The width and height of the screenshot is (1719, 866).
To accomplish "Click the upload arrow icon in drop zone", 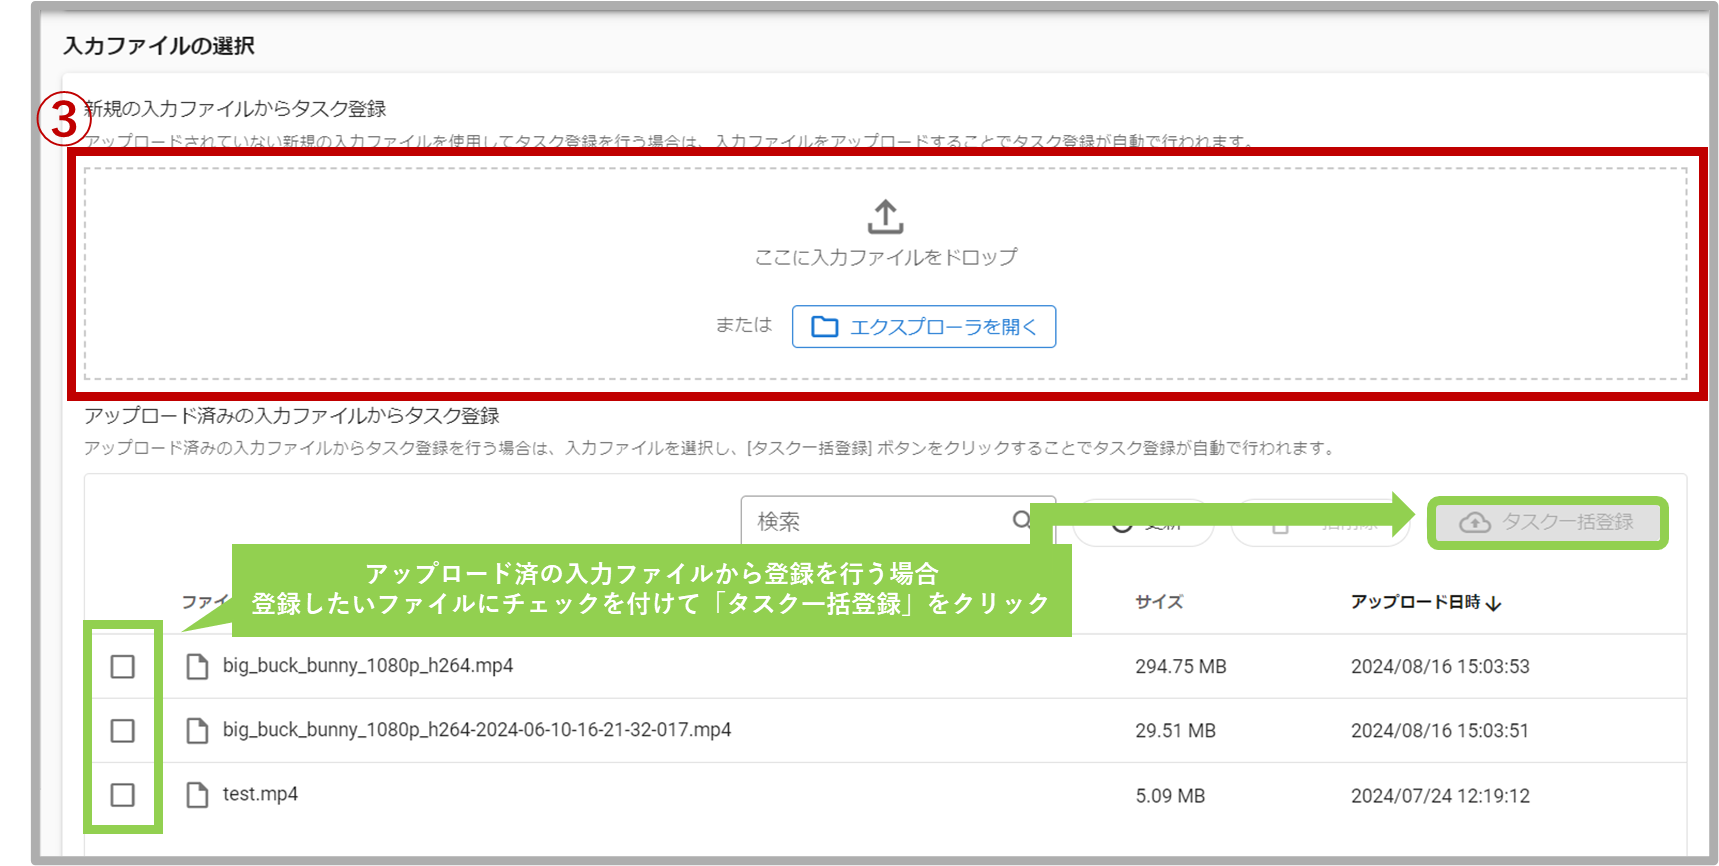I will (x=885, y=216).
